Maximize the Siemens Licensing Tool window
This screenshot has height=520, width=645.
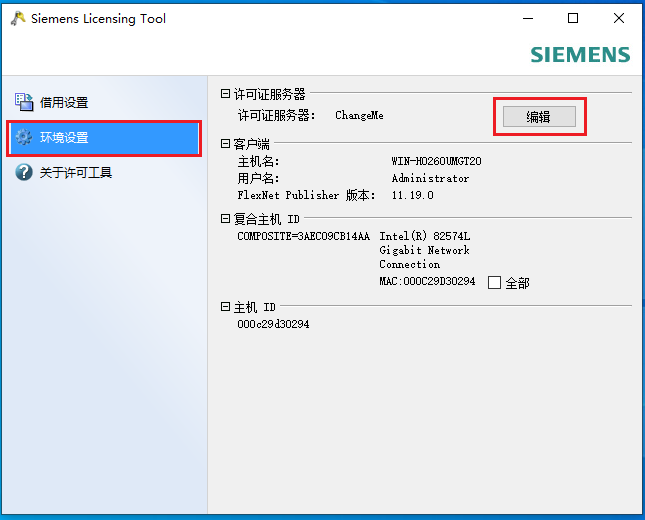tap(573, 18)
